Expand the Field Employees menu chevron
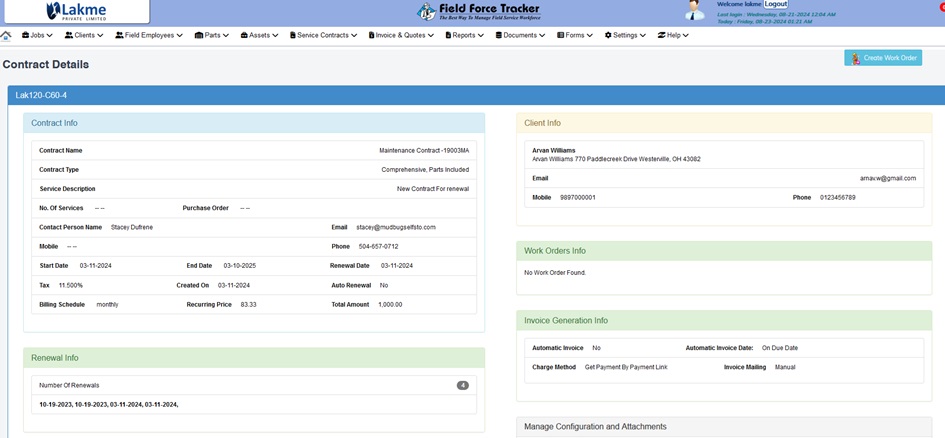The height and width of the screenshot is (438, 945). click(180, 36)
